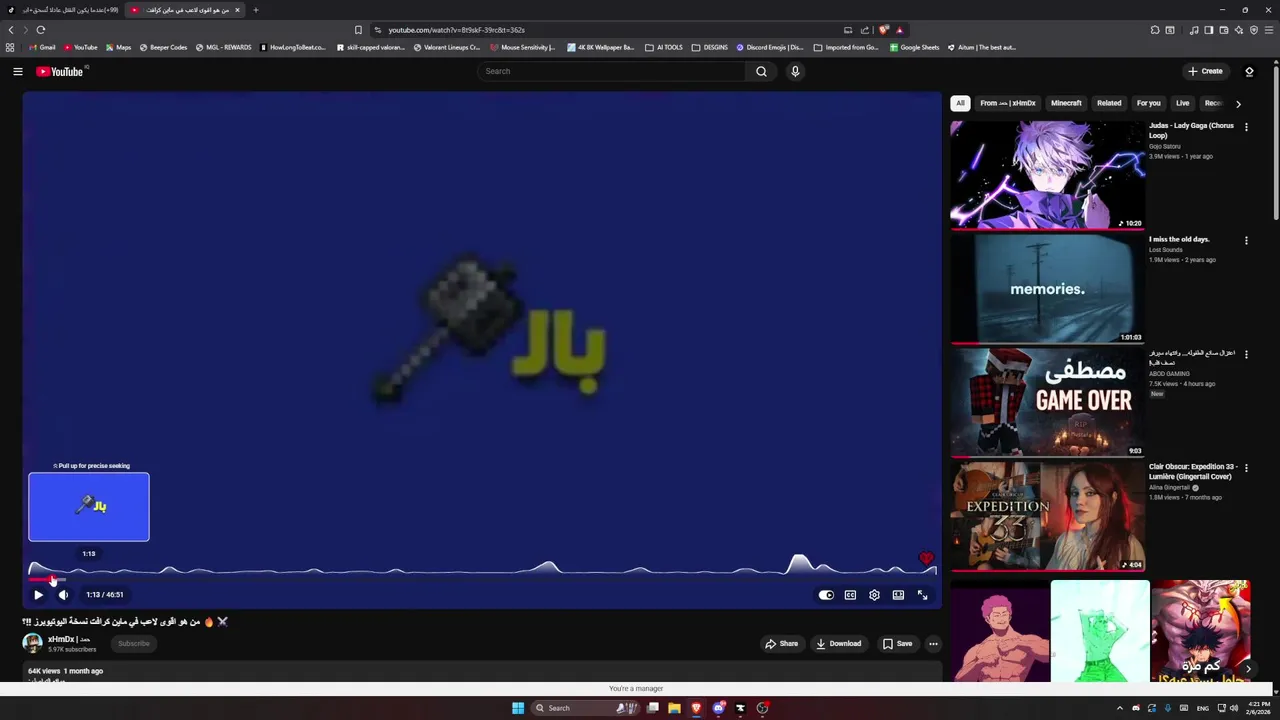Start voice search with microphone icon
This screenshot has width=1280, height=720.
point(795,71)
